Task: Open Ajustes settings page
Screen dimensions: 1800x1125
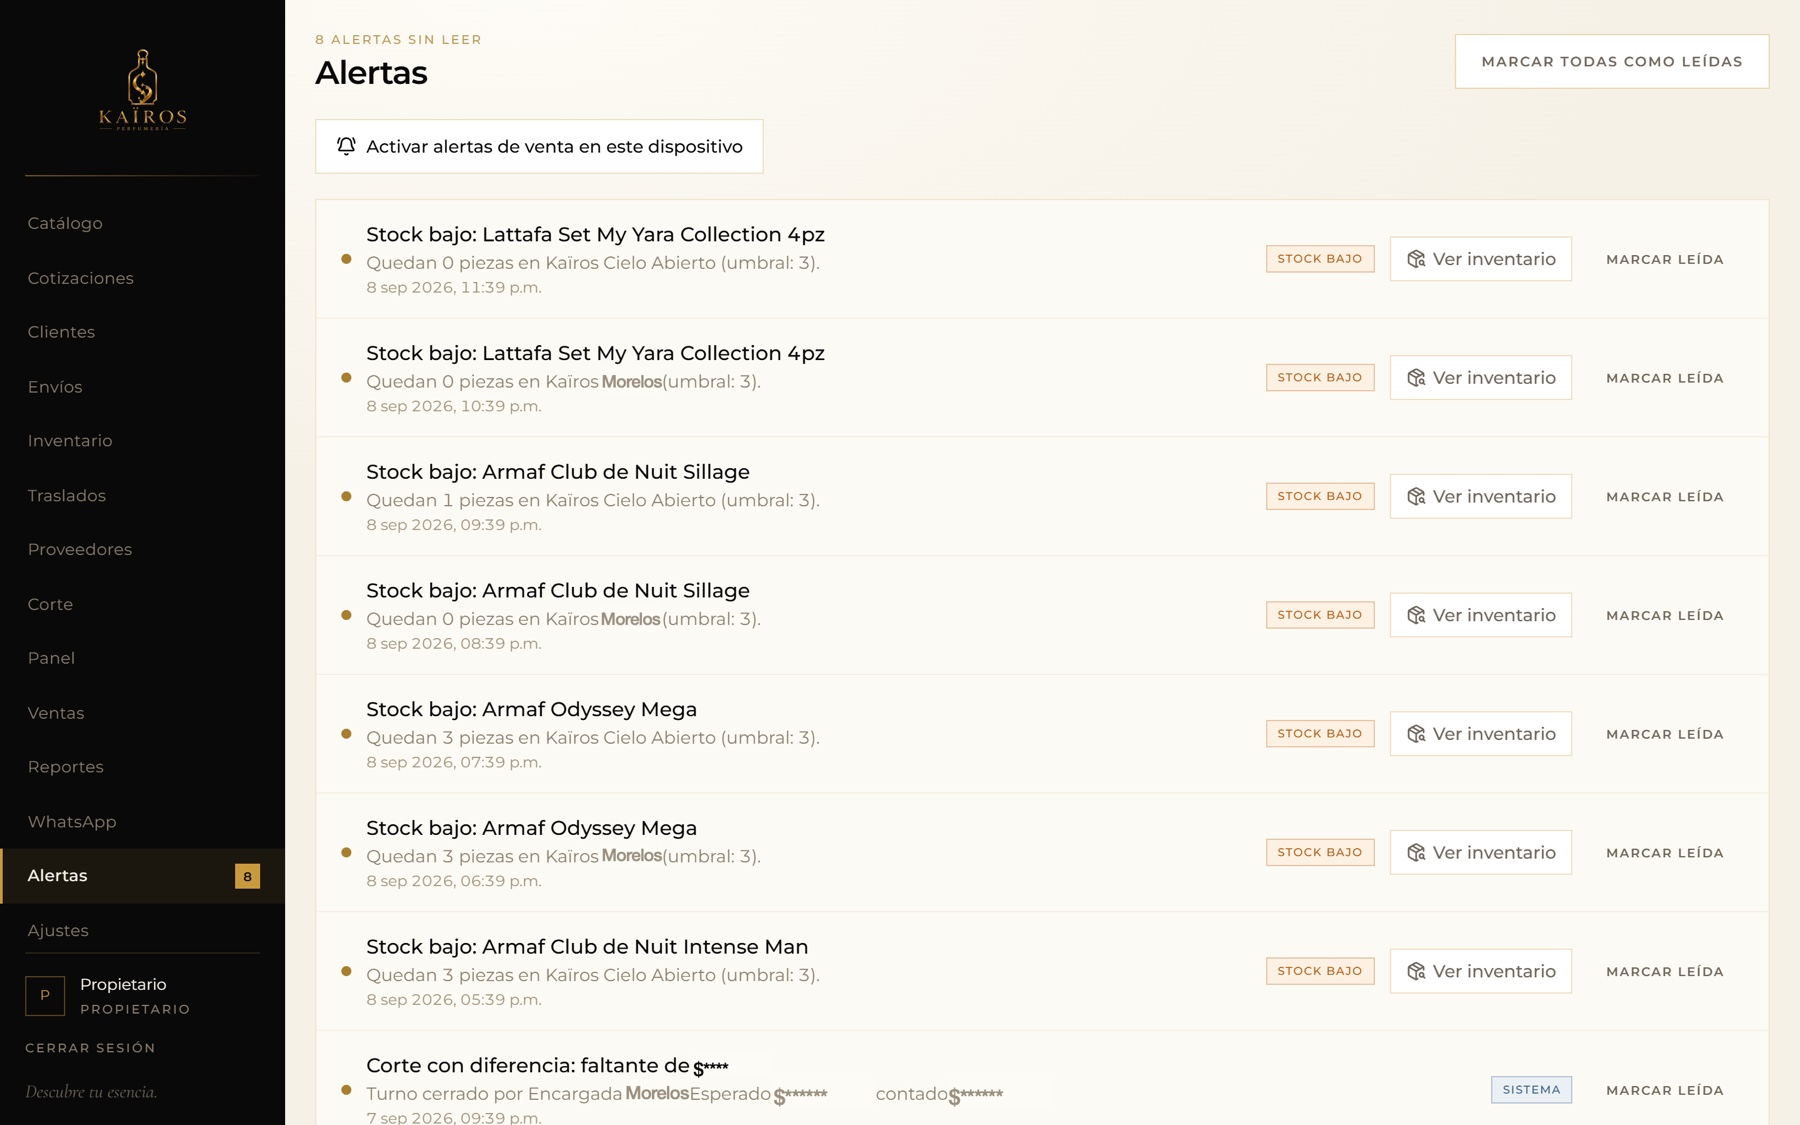Action: coord(58,931)
